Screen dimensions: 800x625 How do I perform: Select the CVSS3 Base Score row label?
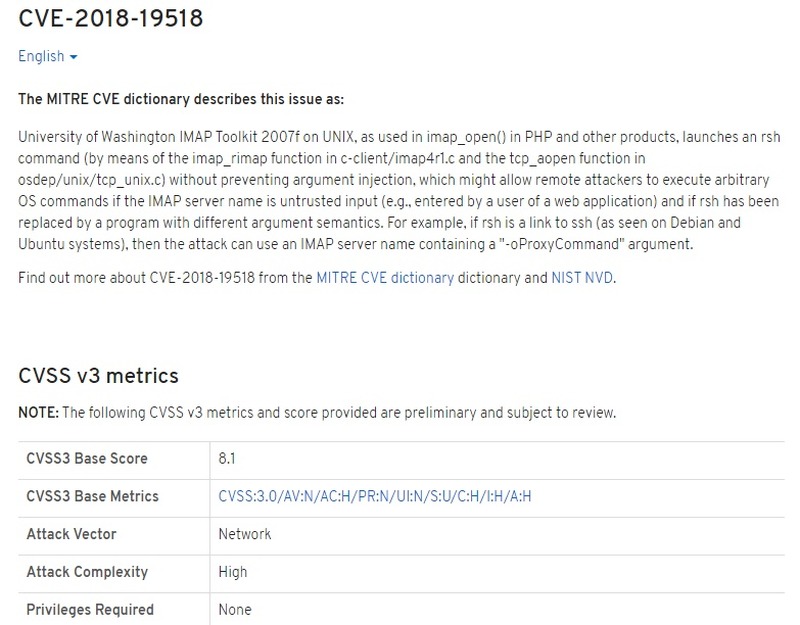(x=87, y=459)
